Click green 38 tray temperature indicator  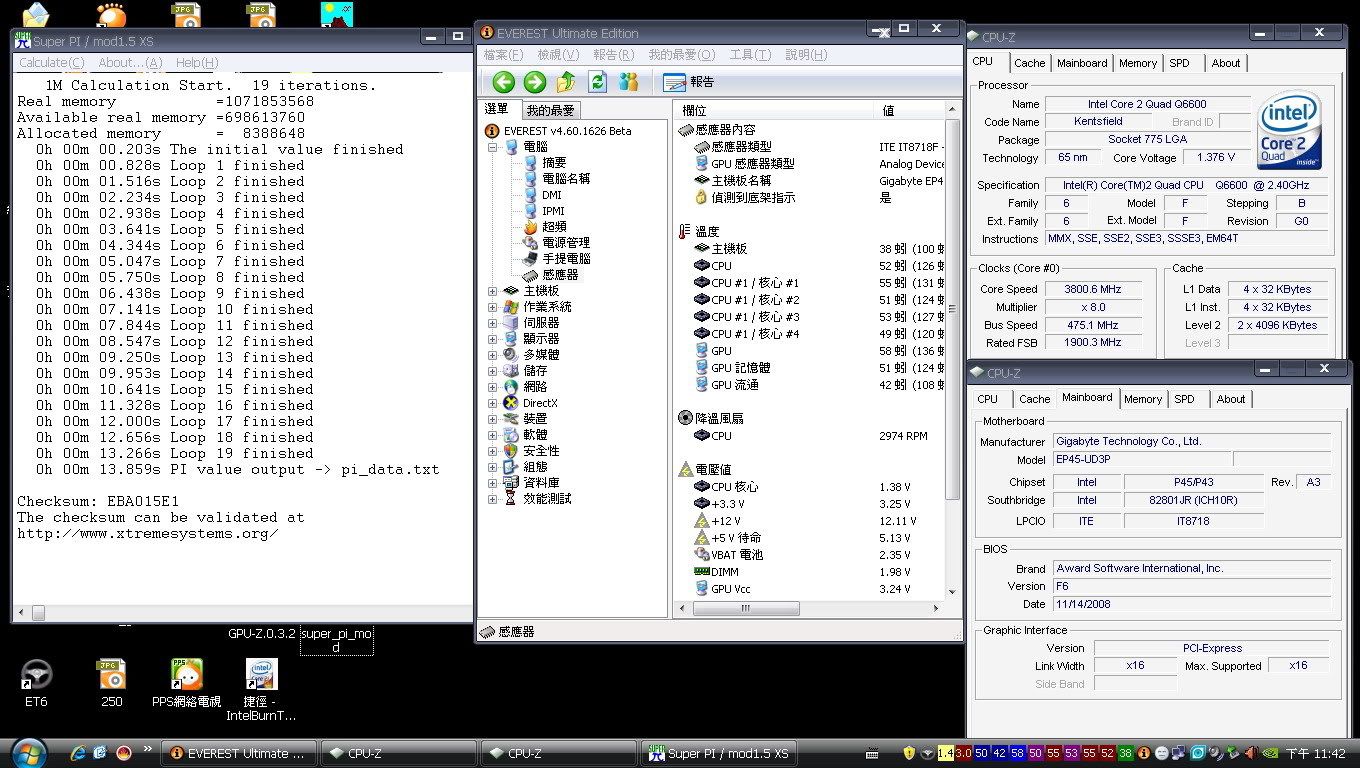pyautogui.click(x=1126, y=753)
